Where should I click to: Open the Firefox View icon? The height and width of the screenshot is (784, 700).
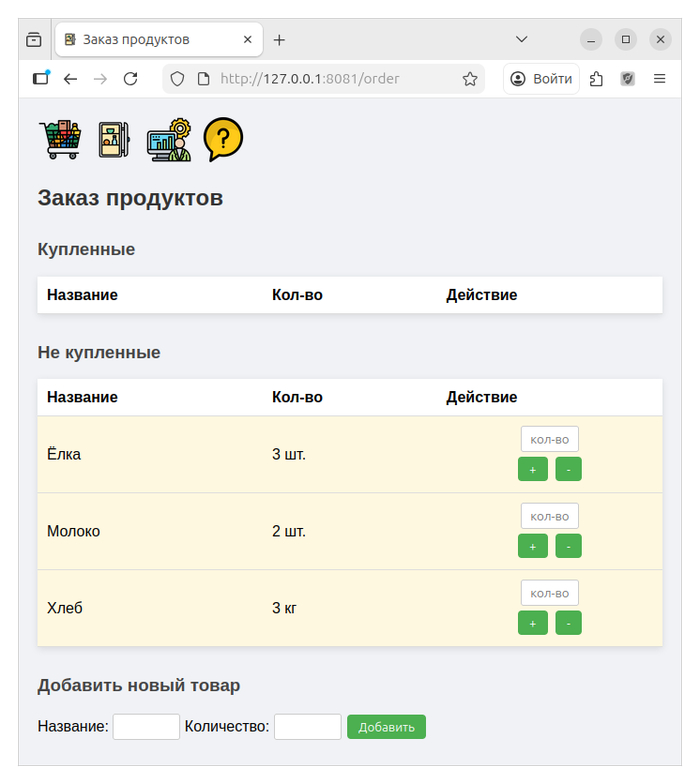pos(34,40)
